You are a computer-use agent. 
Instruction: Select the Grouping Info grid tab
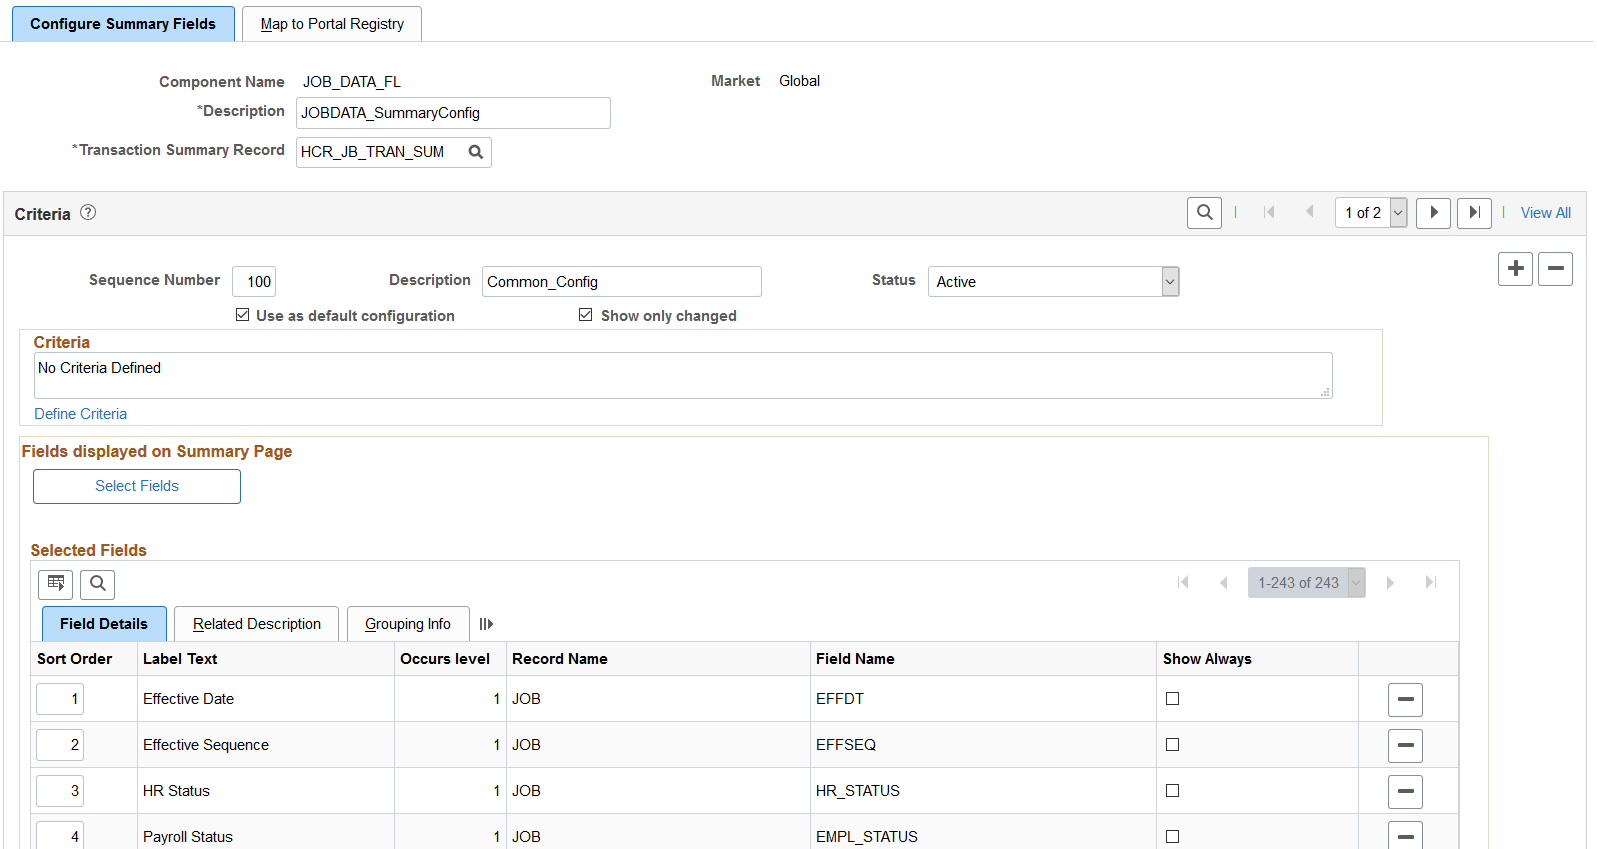coord(408,624)
